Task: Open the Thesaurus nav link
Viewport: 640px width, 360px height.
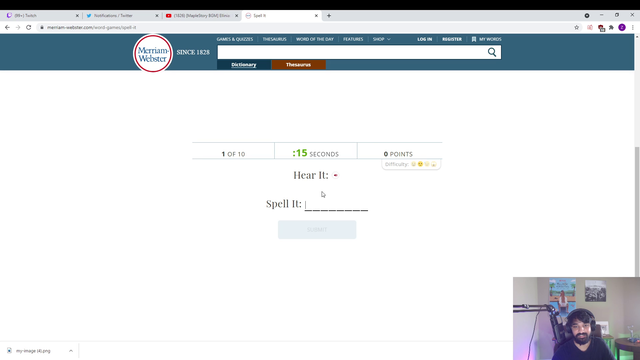Action: [274, 39]
